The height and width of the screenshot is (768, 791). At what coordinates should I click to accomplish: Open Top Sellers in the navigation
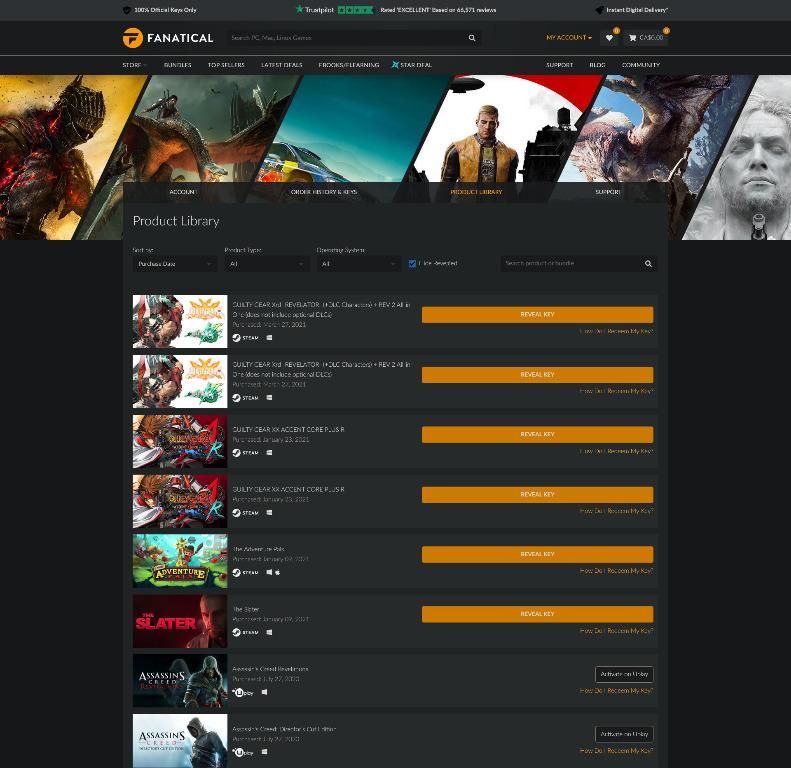[x=226, y=65]
